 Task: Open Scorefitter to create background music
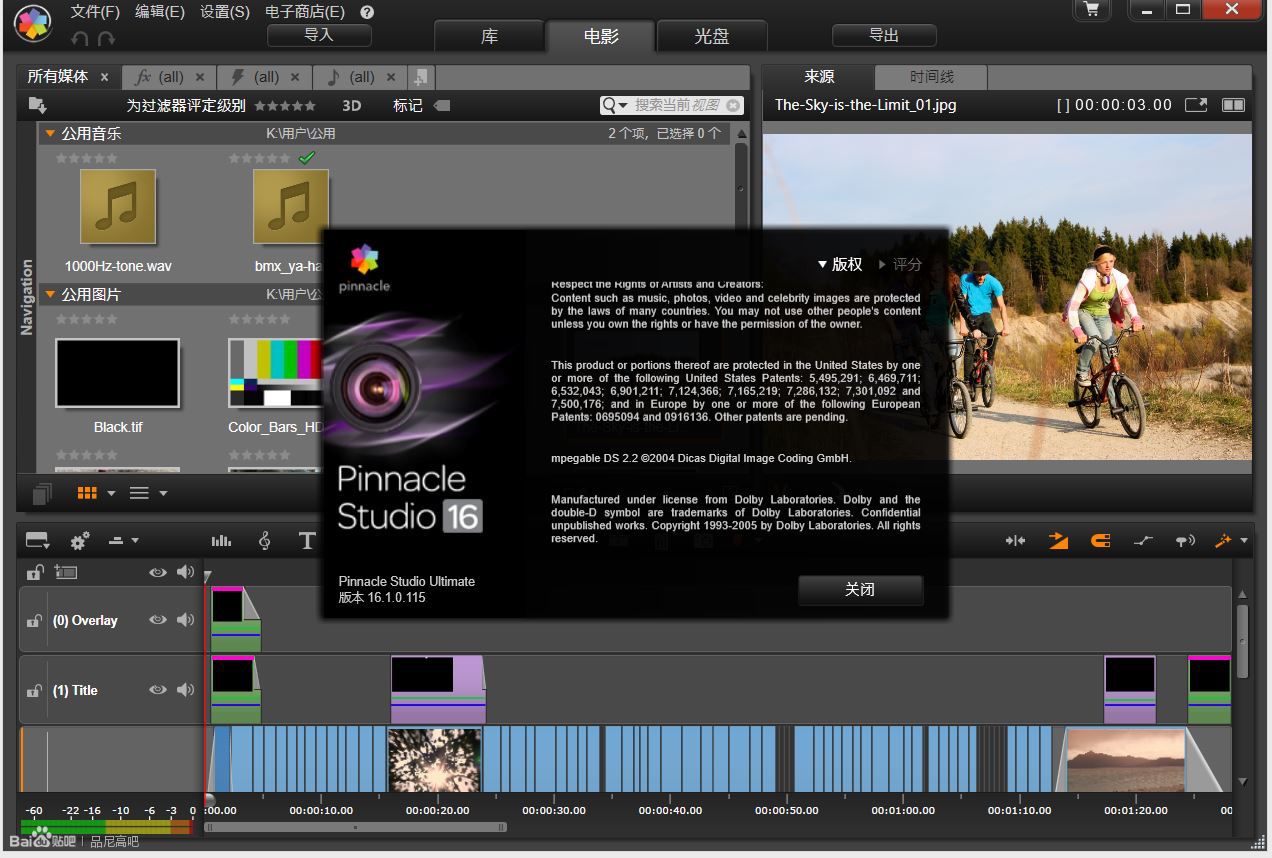click(265, 540)
